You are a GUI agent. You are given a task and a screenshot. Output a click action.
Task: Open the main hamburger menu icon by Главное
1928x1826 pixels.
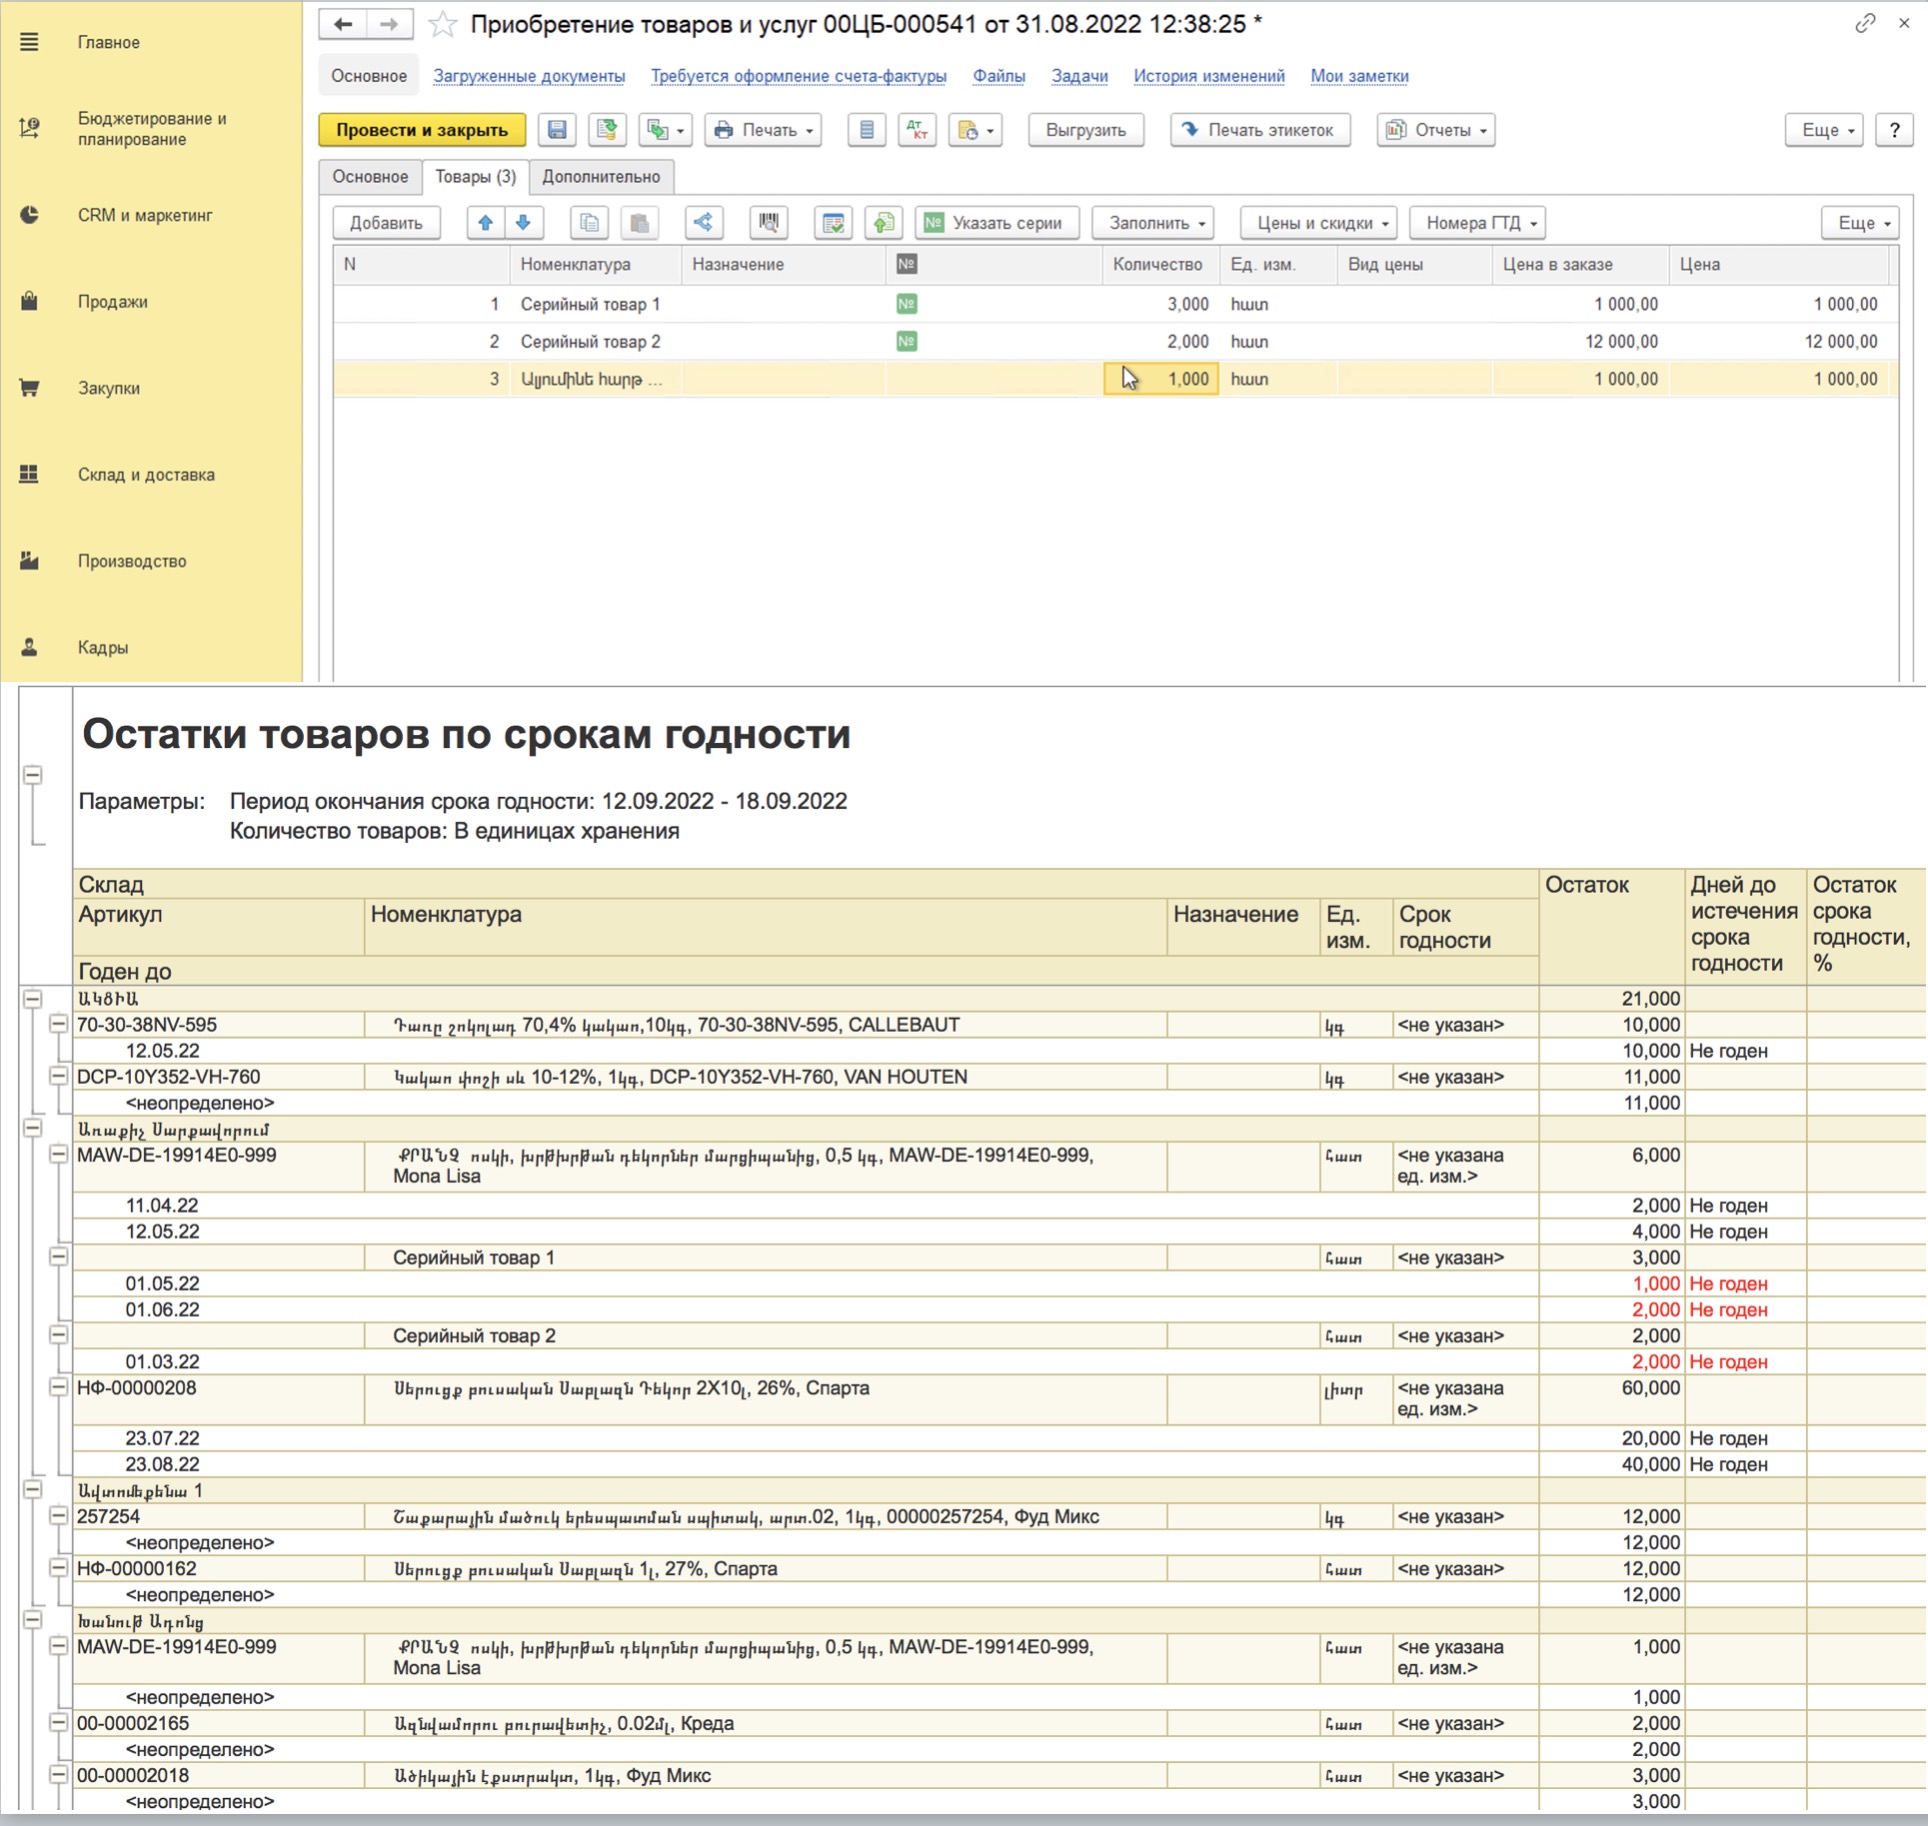[29, 42]
